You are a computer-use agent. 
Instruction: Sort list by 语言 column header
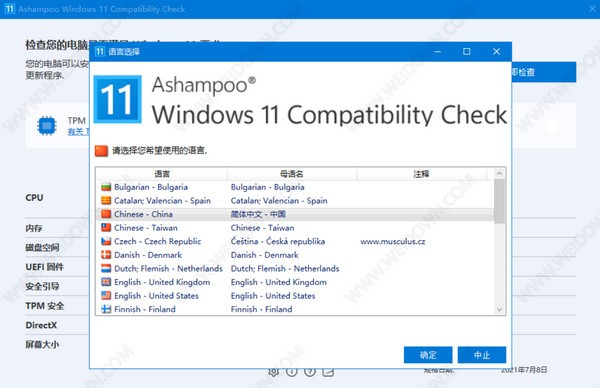point(162,174)
